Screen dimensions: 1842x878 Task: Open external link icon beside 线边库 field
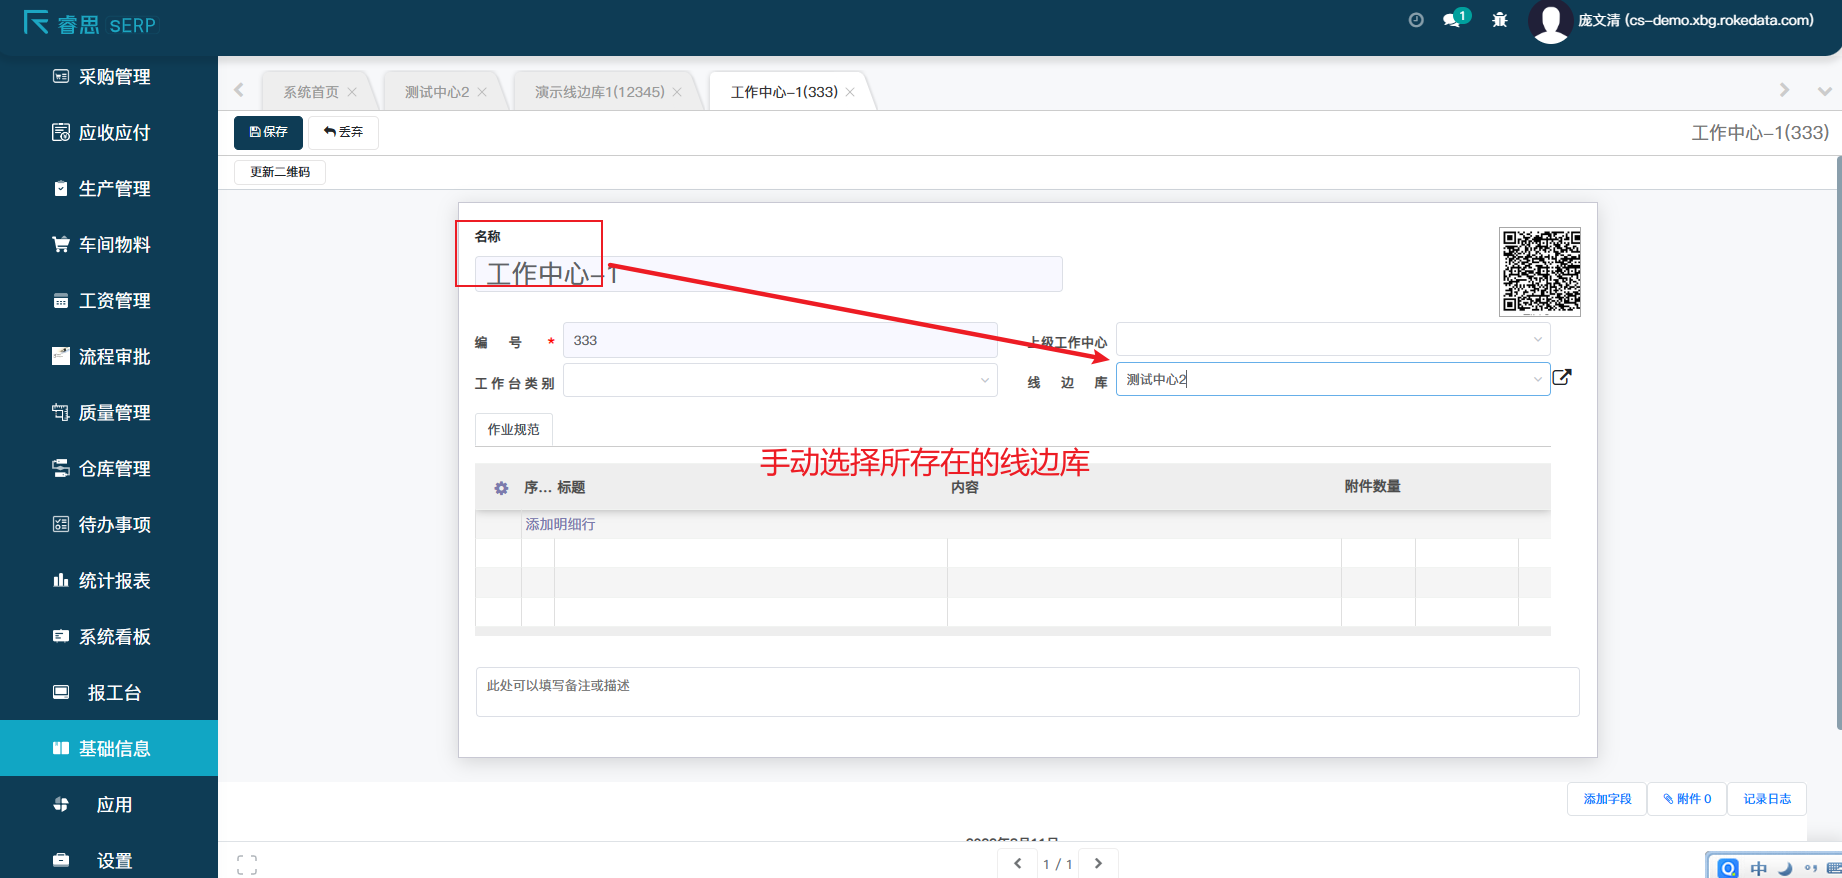pyautogui.click(x=1562, y=377)
